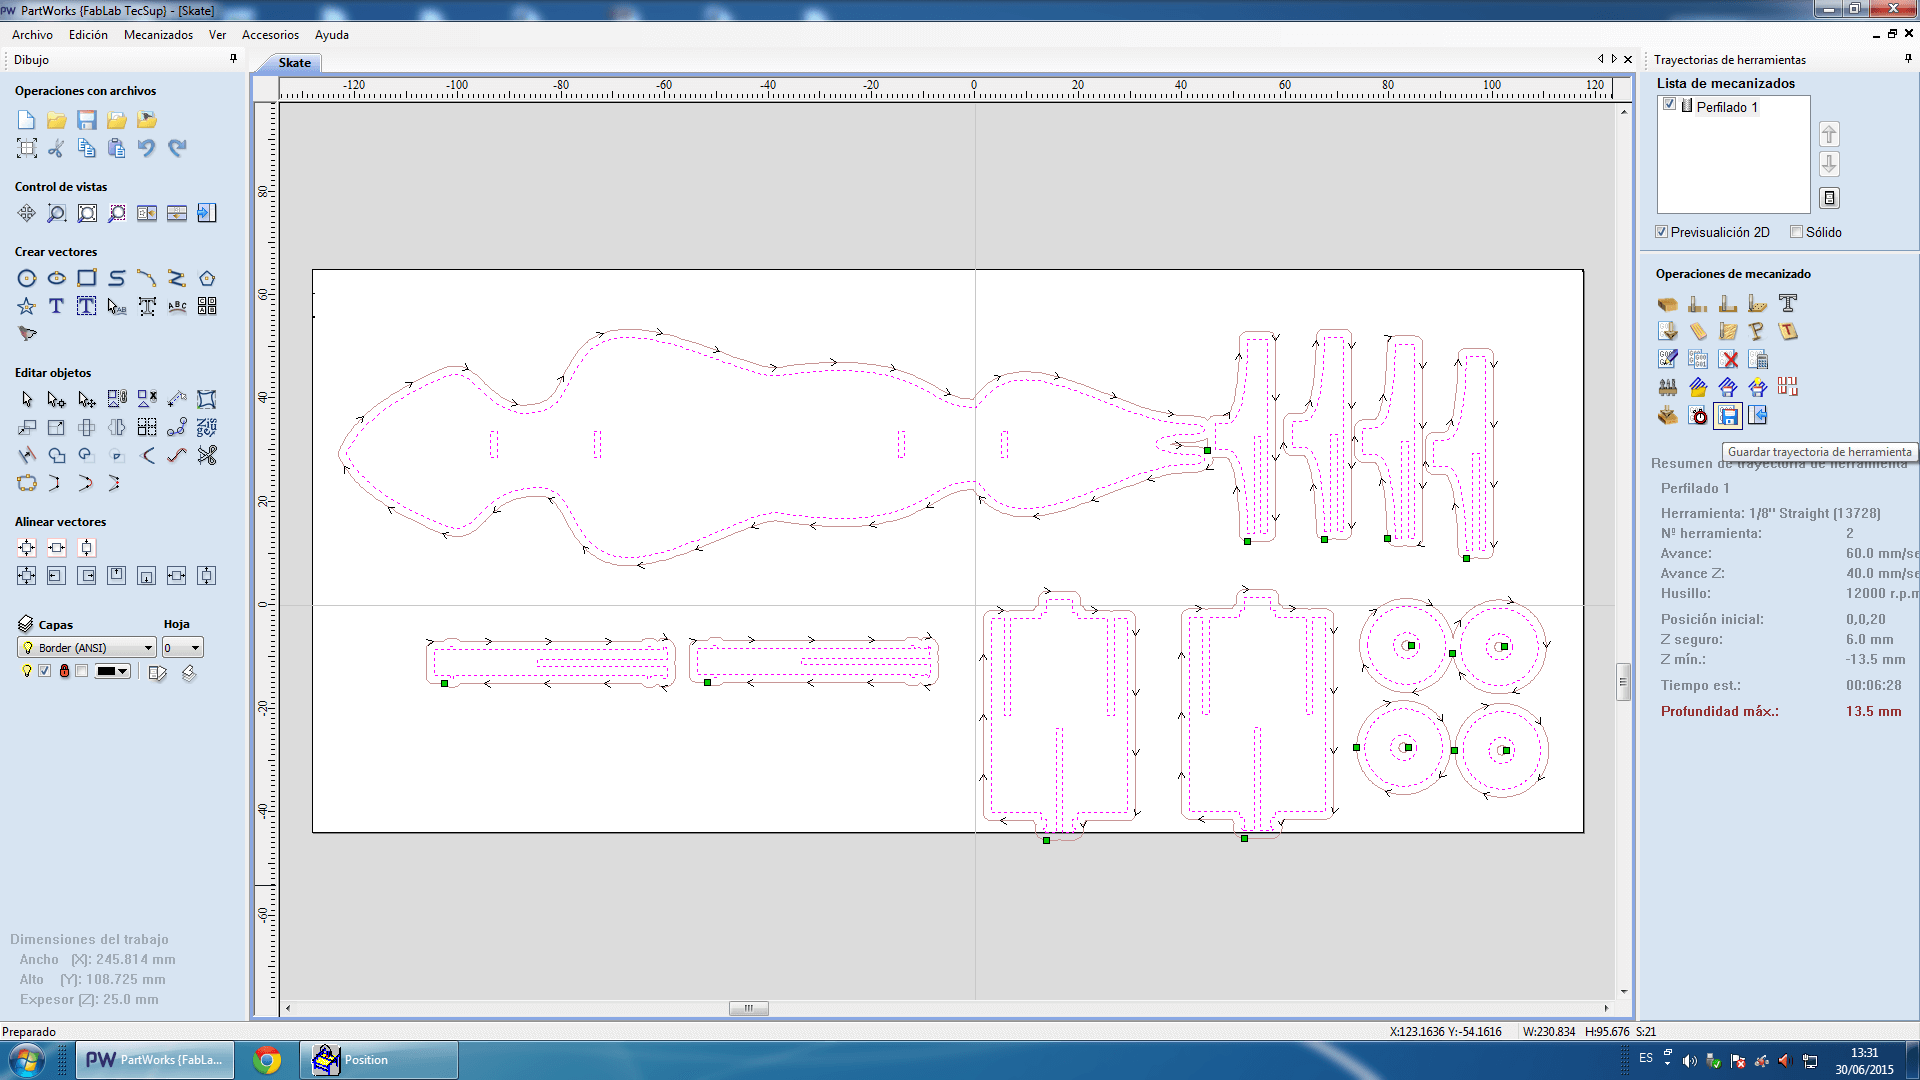Toggle the Trayectorias de herramientas panel pin

[1908, 59]
